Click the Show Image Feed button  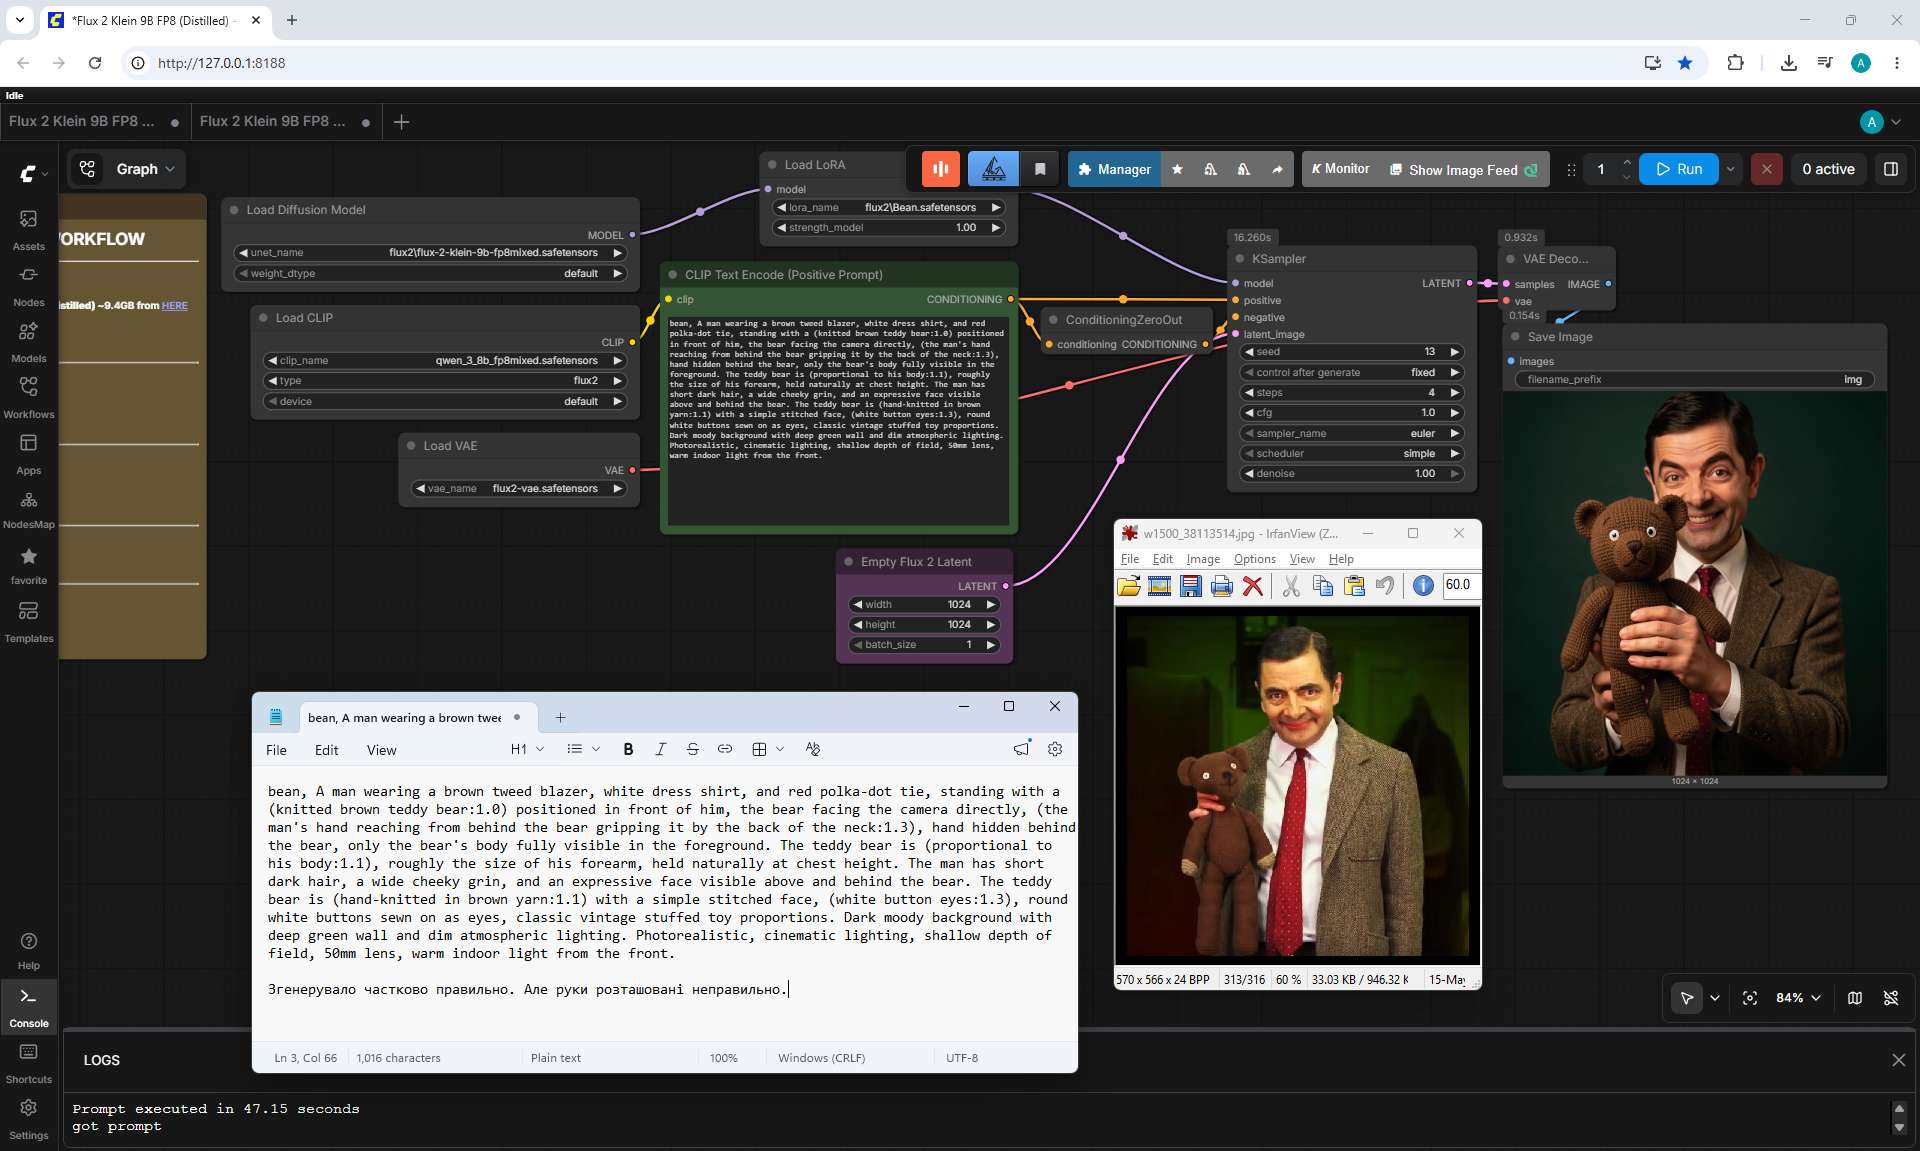1463,169
